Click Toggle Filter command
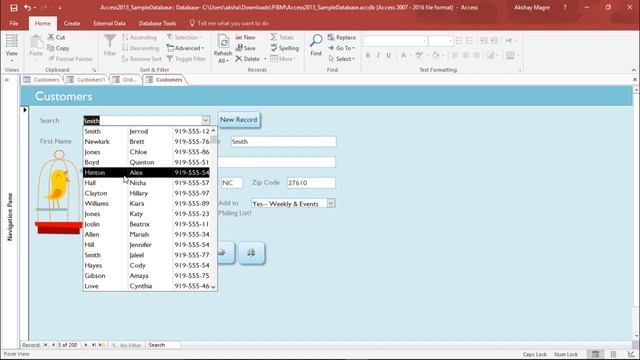Screen dimensions: 640x360 click(x=186, y=59)
